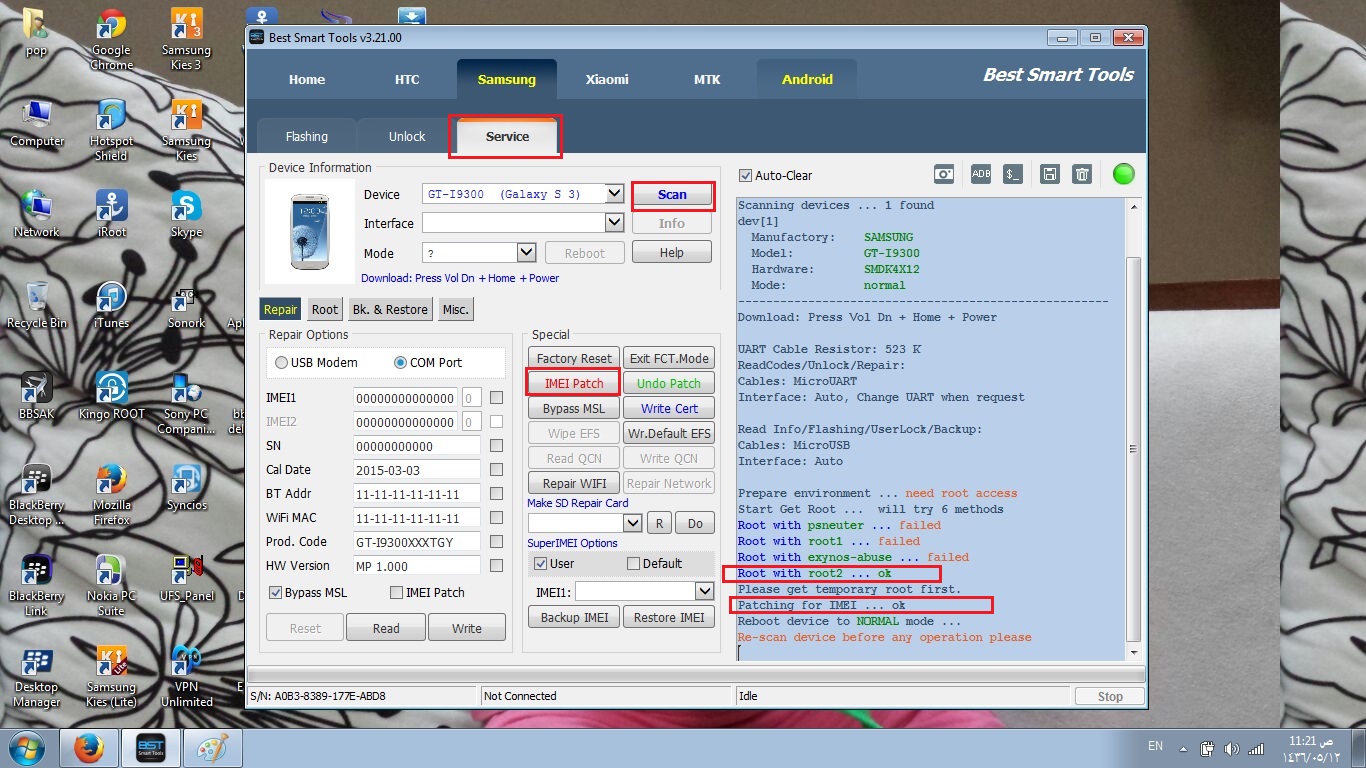1366x768 pixels.
Task: Open UFS_Panel desktop shortcut
Action: 186,578
